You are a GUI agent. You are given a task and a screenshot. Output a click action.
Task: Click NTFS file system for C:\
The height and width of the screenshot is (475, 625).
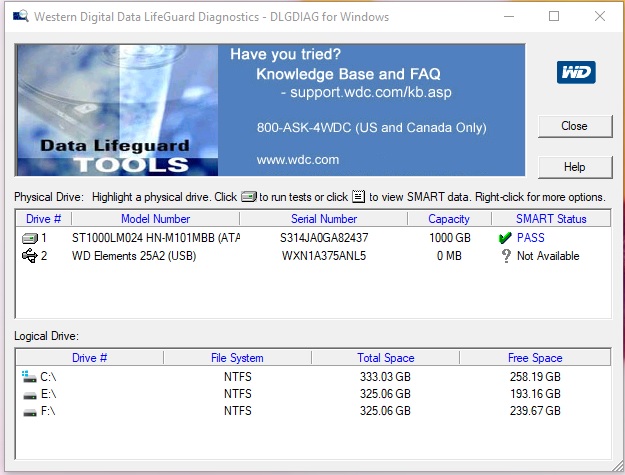coord(238,377)
